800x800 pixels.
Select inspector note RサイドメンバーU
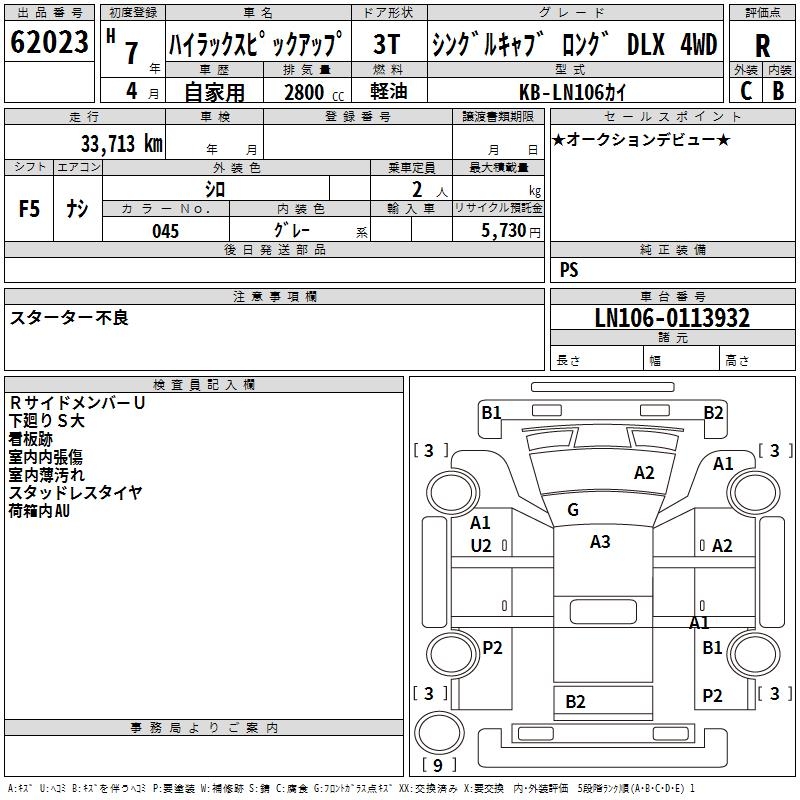click(77, 403)
